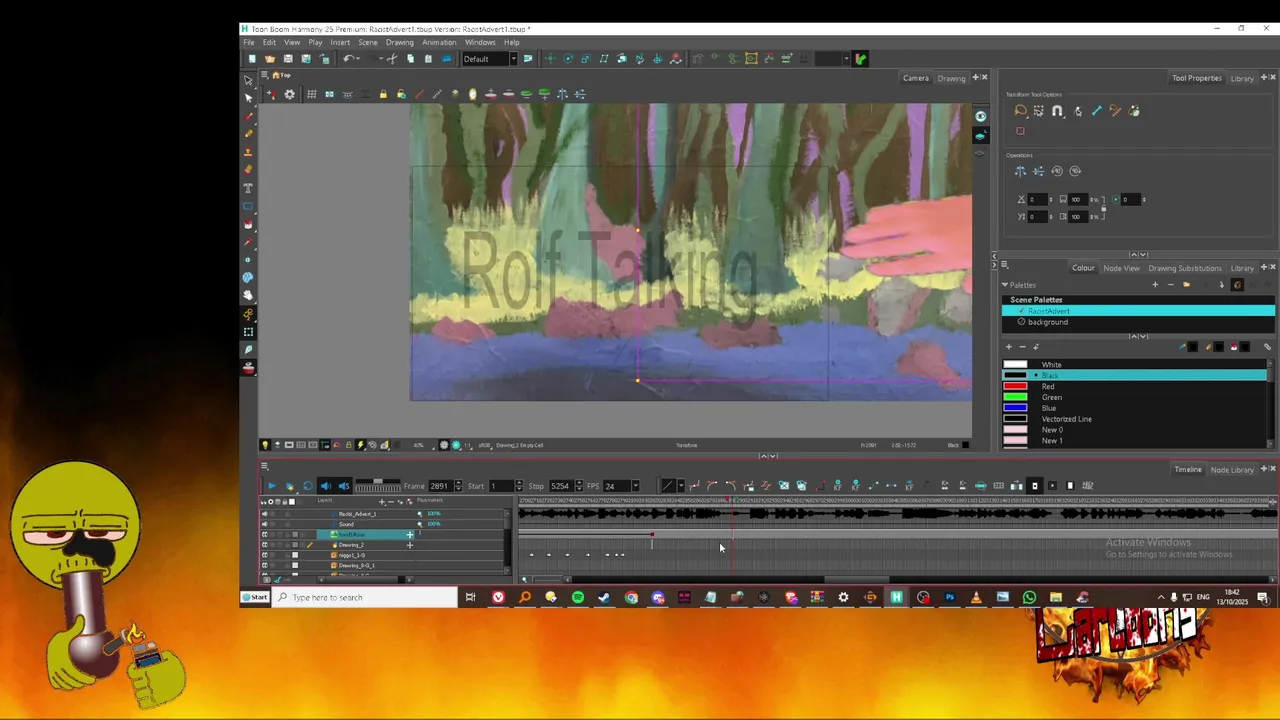
Task: Click the Copy icon in the toolbar
Action: pos(410,59)
